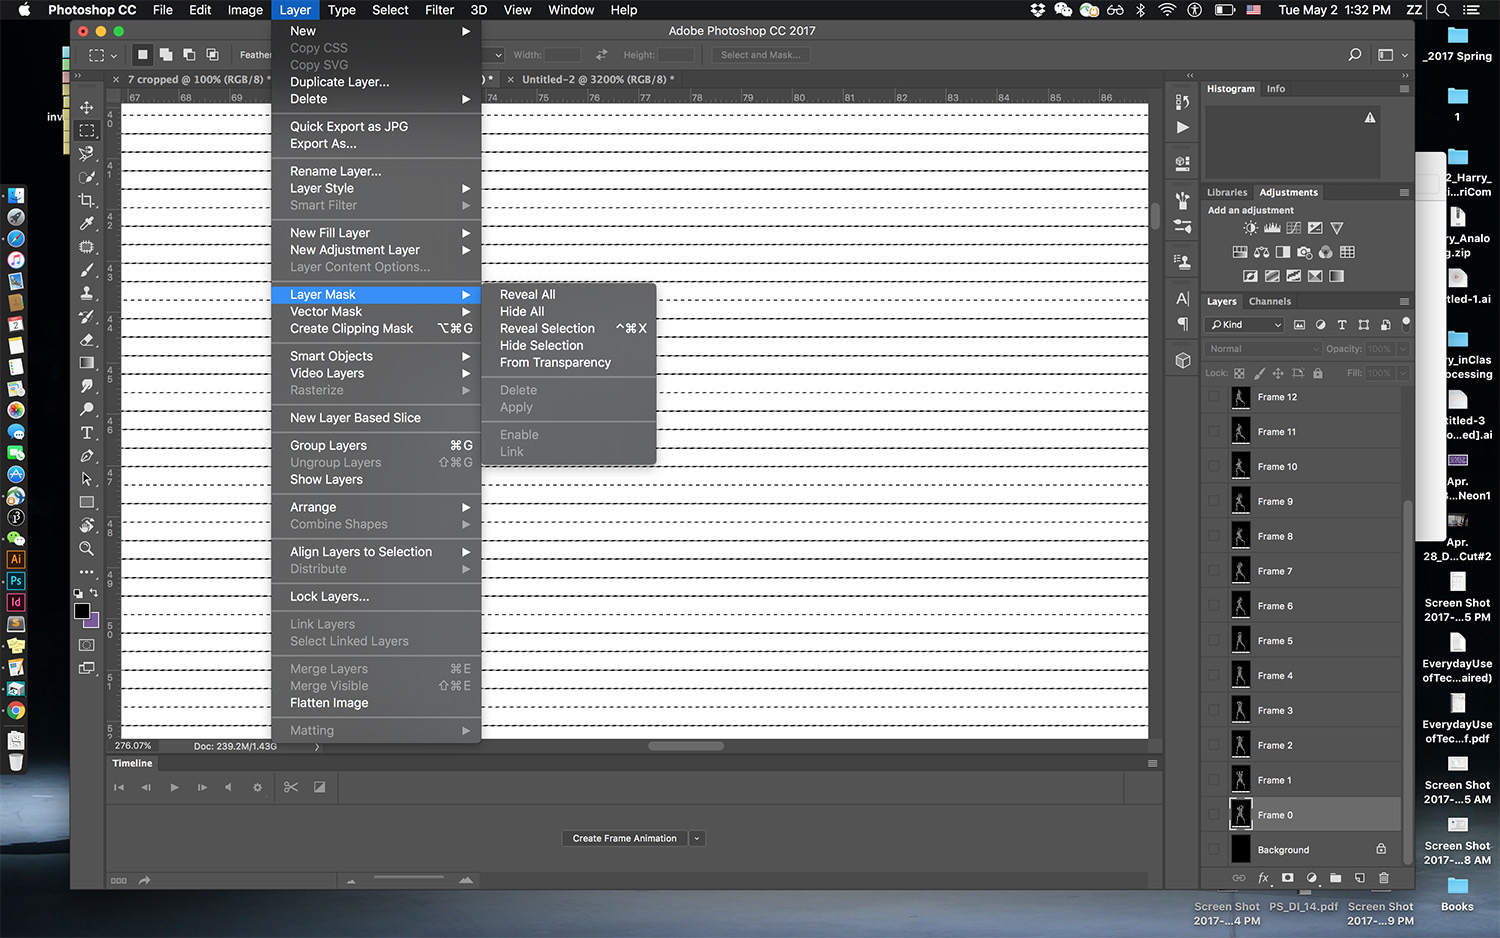Select the Zoom tool
The height and width of the screenshot is (938, 1500).
[x=87, y=548]
